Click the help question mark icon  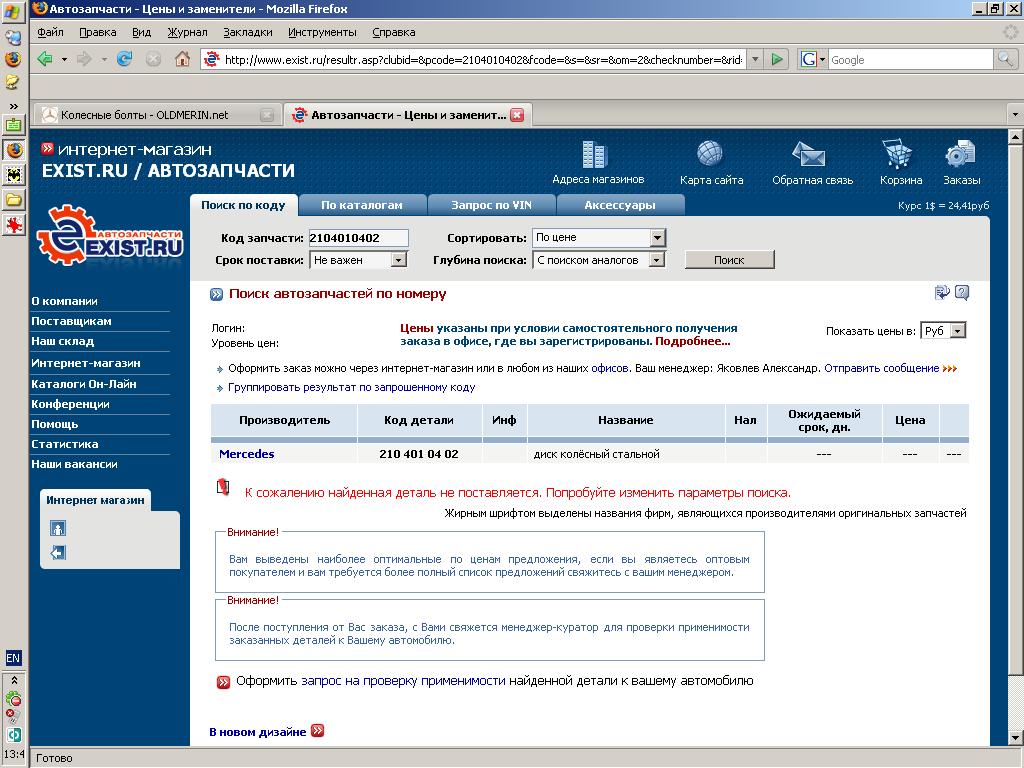click(962, 293)
